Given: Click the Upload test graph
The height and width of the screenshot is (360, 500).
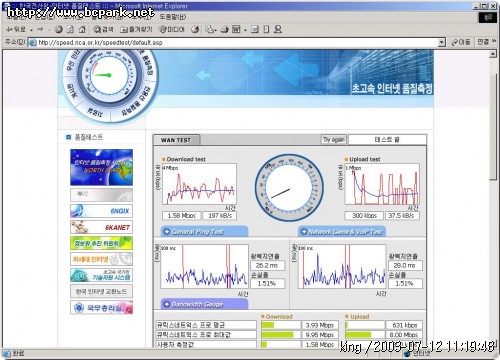Looking at the screenshot, I should coord(382,184).
